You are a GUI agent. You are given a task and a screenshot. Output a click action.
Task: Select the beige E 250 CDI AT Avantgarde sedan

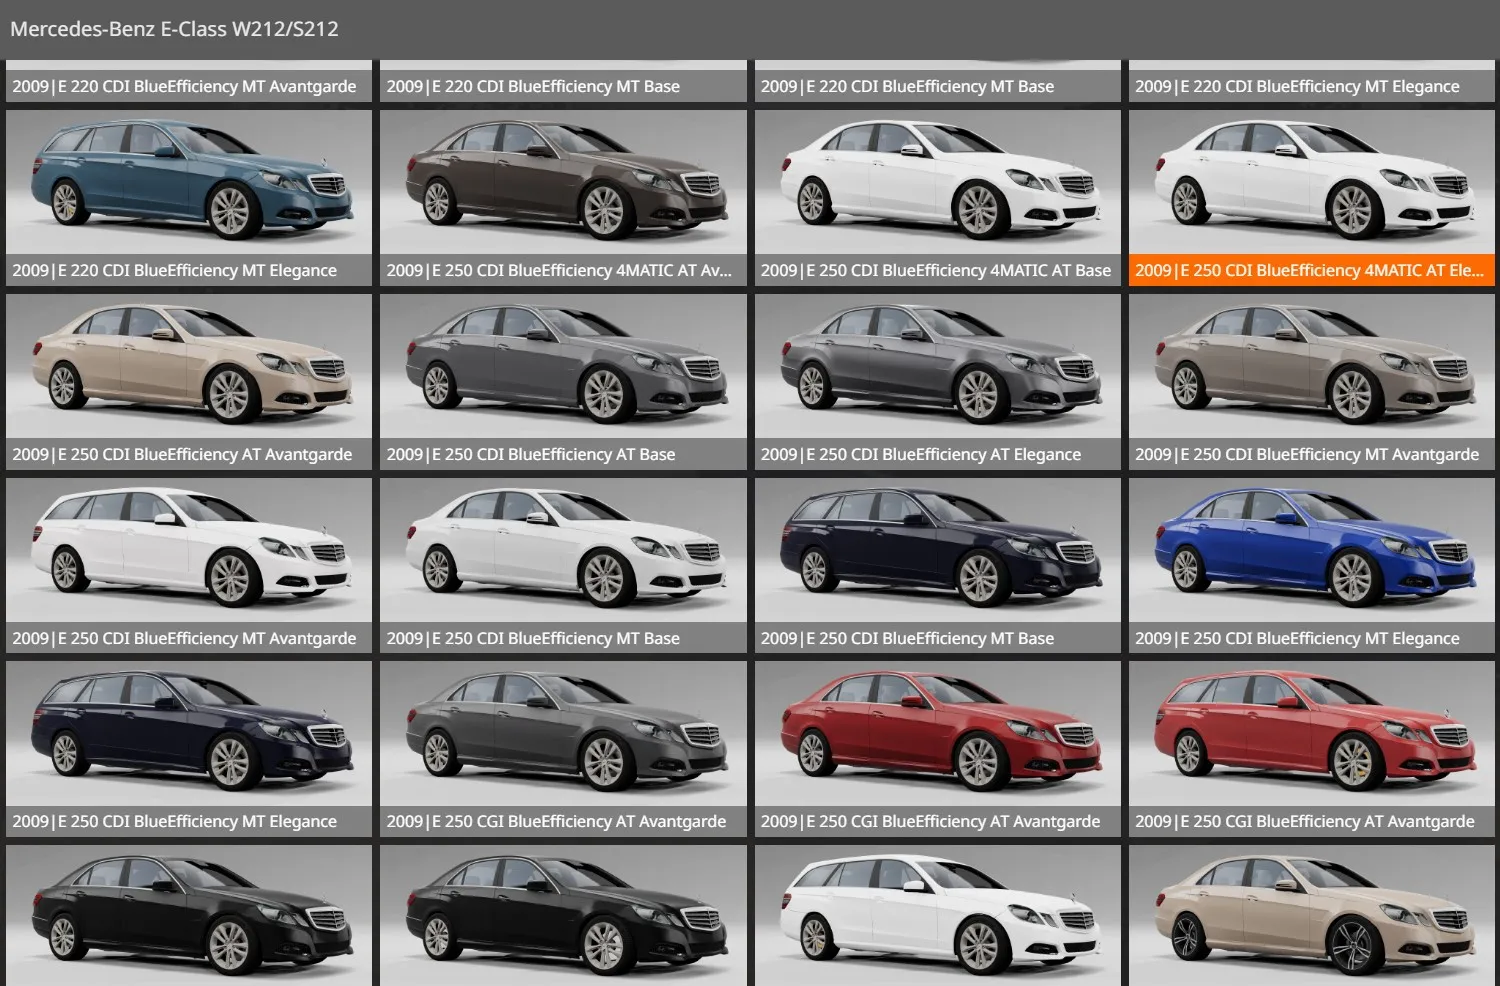(189, 366)
